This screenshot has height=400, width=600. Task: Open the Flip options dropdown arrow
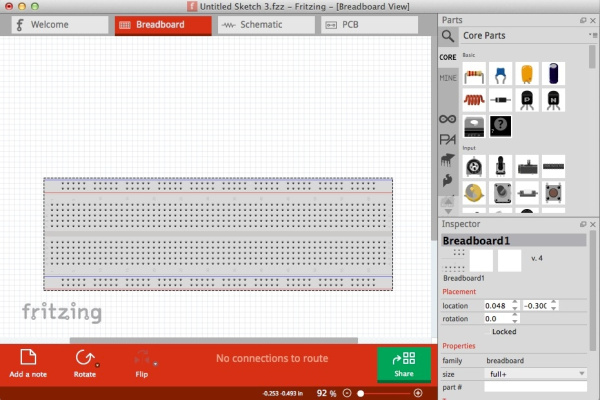tap(155, 364)
